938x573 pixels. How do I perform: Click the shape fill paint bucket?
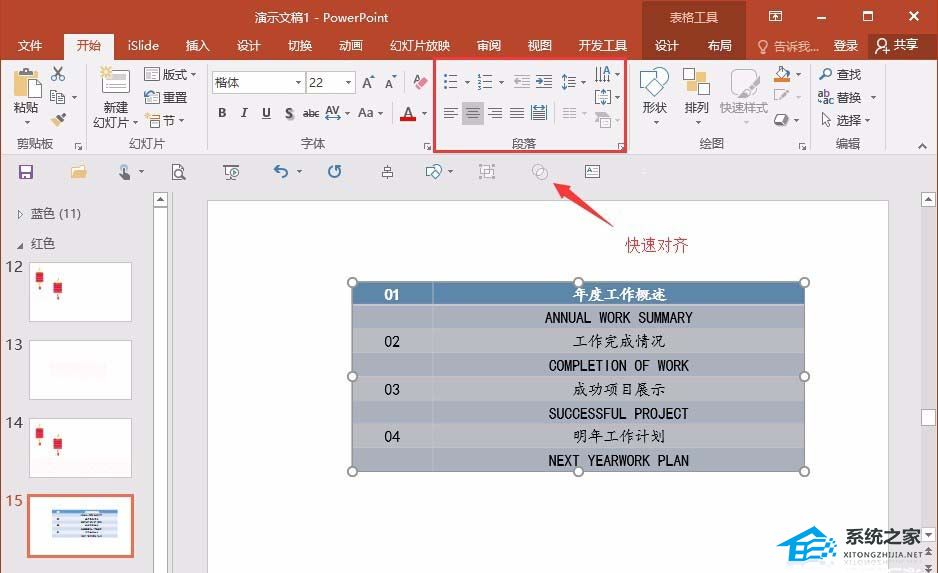coord(781,74)
